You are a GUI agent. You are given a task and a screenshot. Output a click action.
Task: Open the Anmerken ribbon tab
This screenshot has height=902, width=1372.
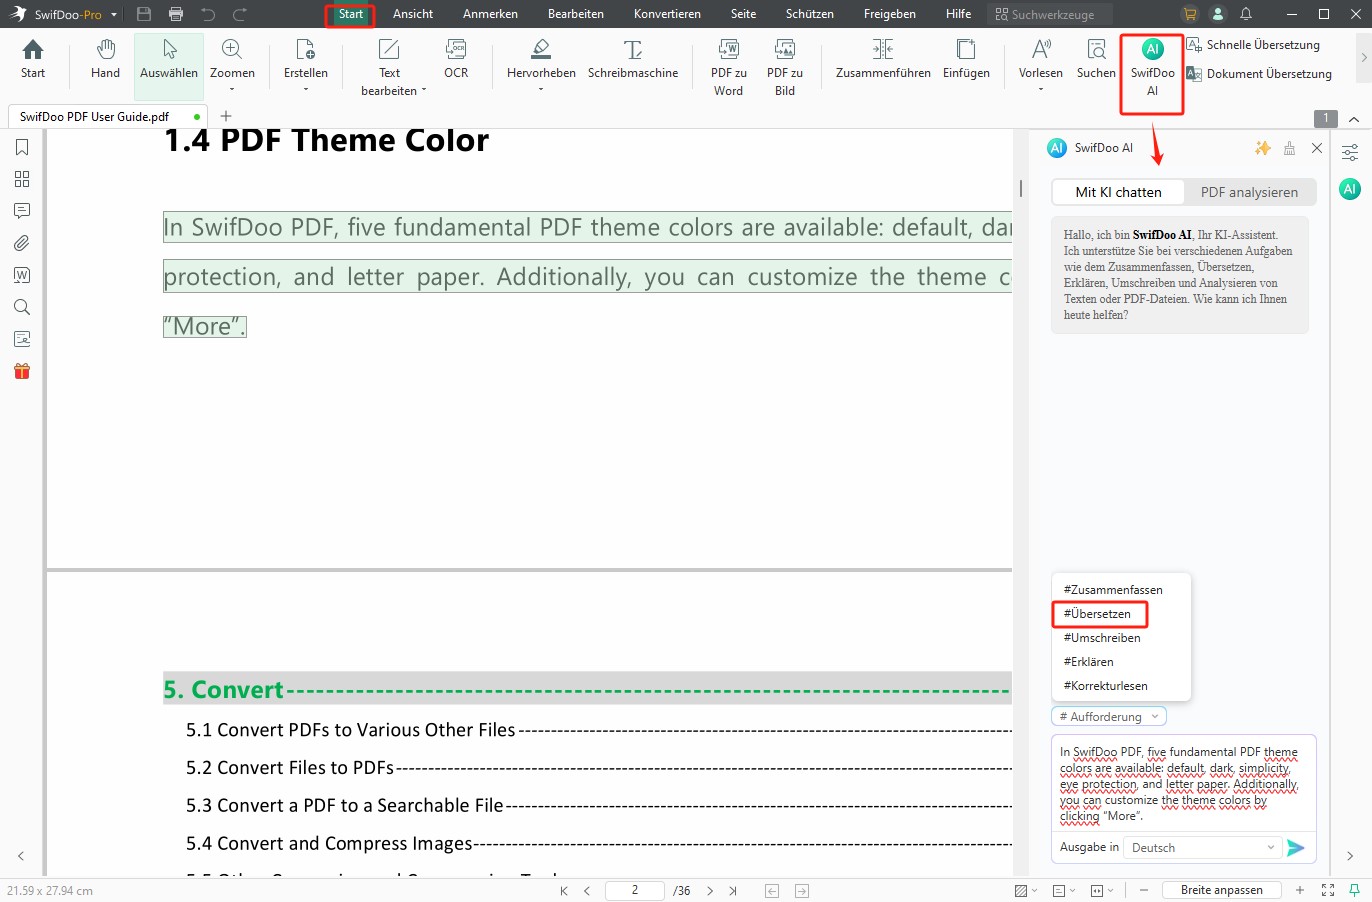(x=490, y=14)
